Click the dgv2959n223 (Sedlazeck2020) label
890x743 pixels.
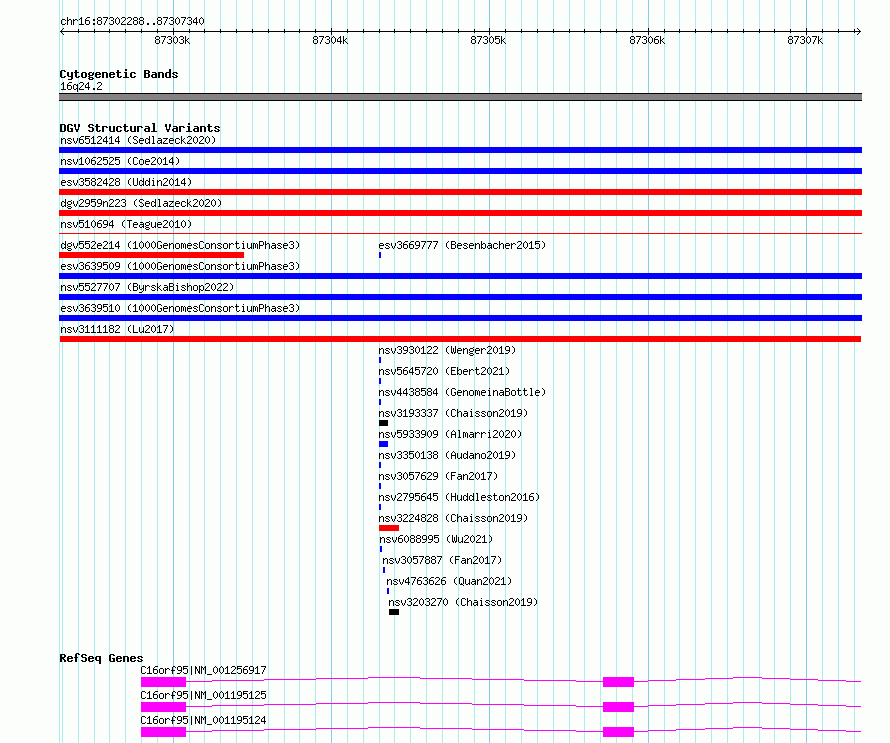point(141,203)
